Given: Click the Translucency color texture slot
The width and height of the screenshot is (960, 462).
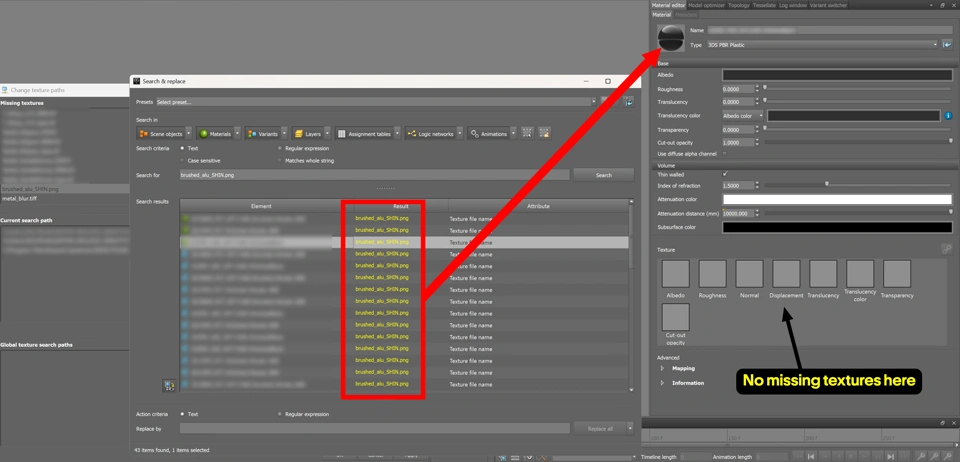Looking at the screenshot, I should pos(860,274).
